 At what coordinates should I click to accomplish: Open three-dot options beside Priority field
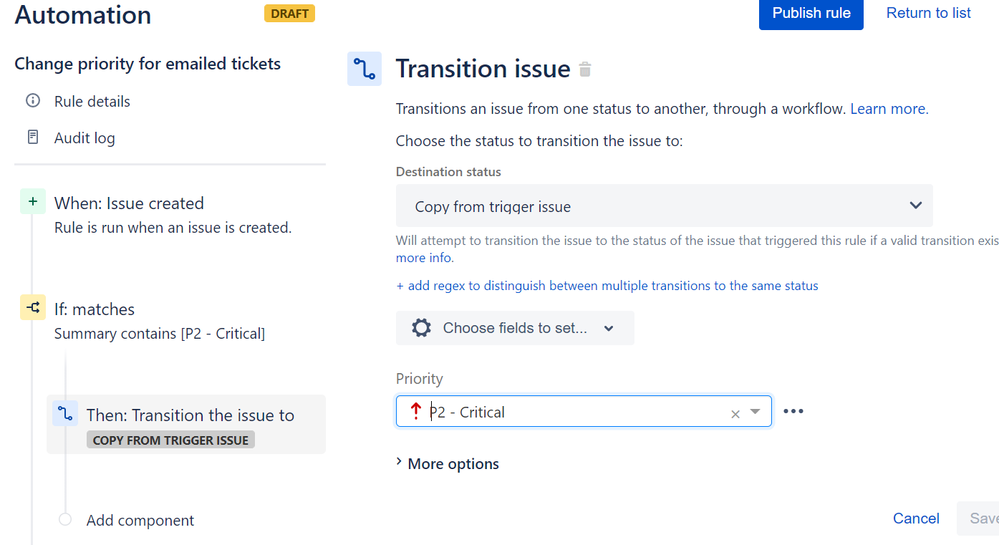tap(793, 411)
